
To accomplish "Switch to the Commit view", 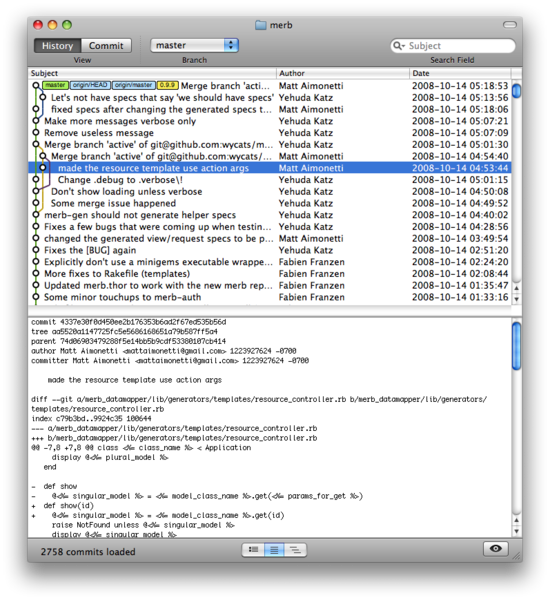I will 106,46.
